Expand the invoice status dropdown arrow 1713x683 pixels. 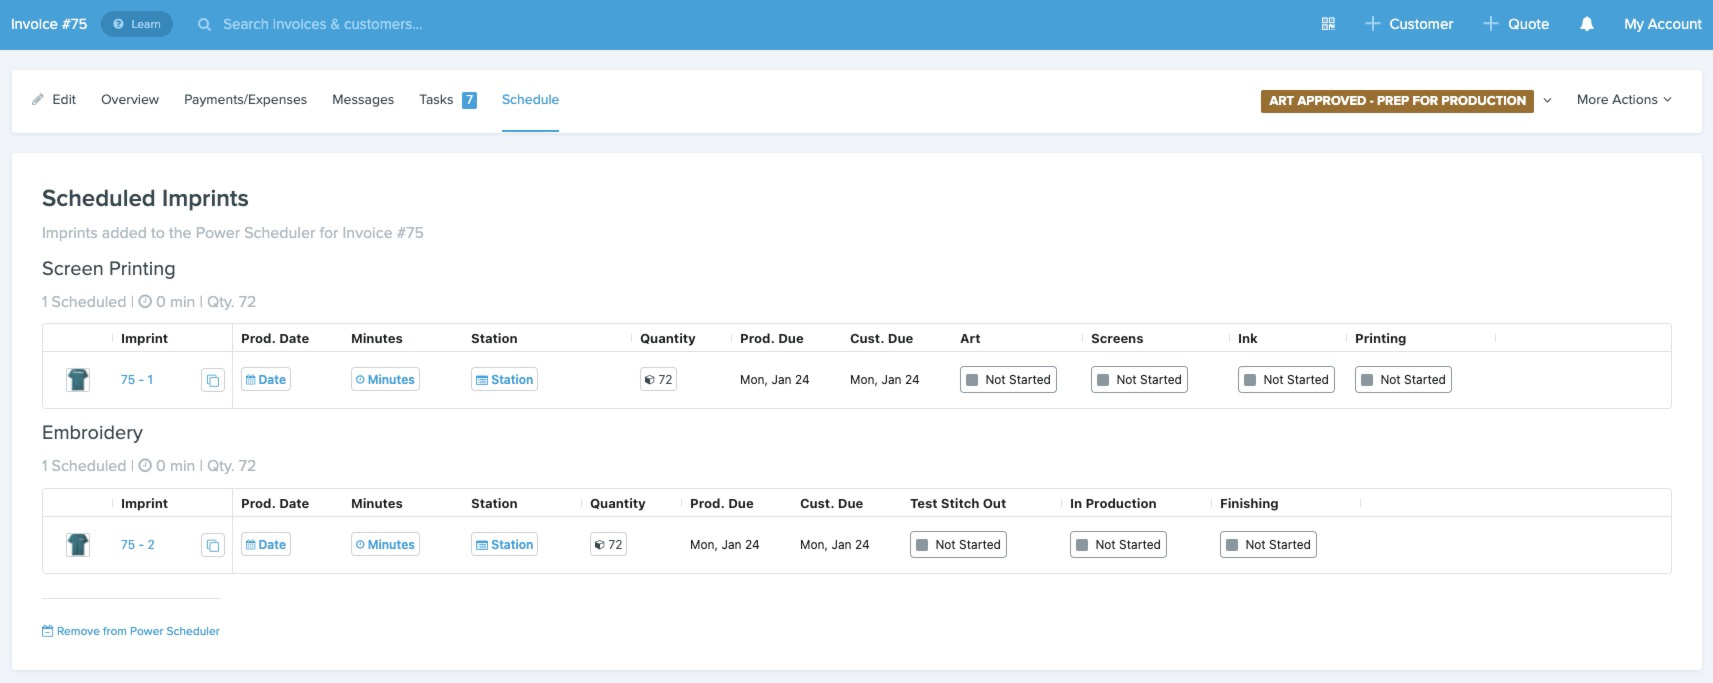pos(1547,100)
